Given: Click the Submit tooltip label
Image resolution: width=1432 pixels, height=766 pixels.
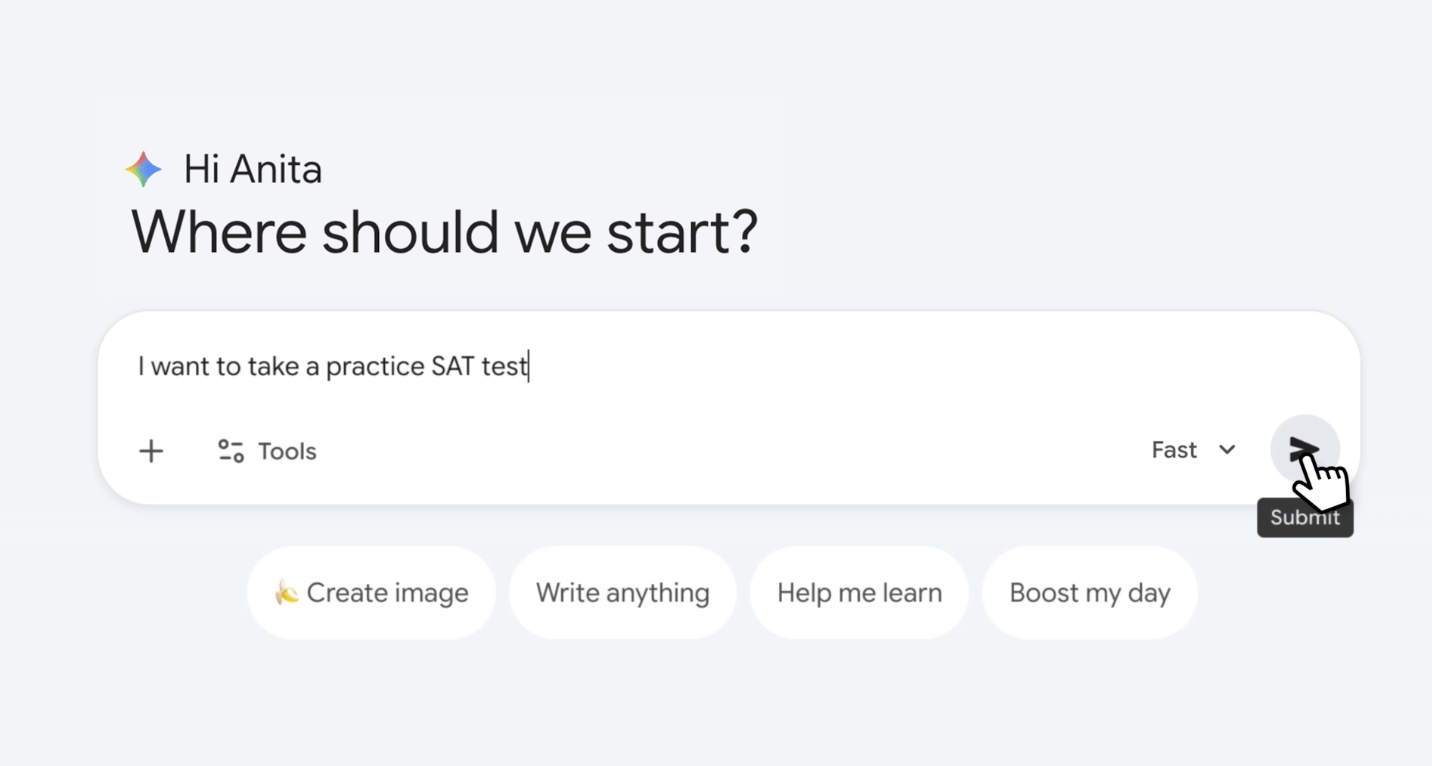Looking at the screenshot, I should [x=1304, y=518].
